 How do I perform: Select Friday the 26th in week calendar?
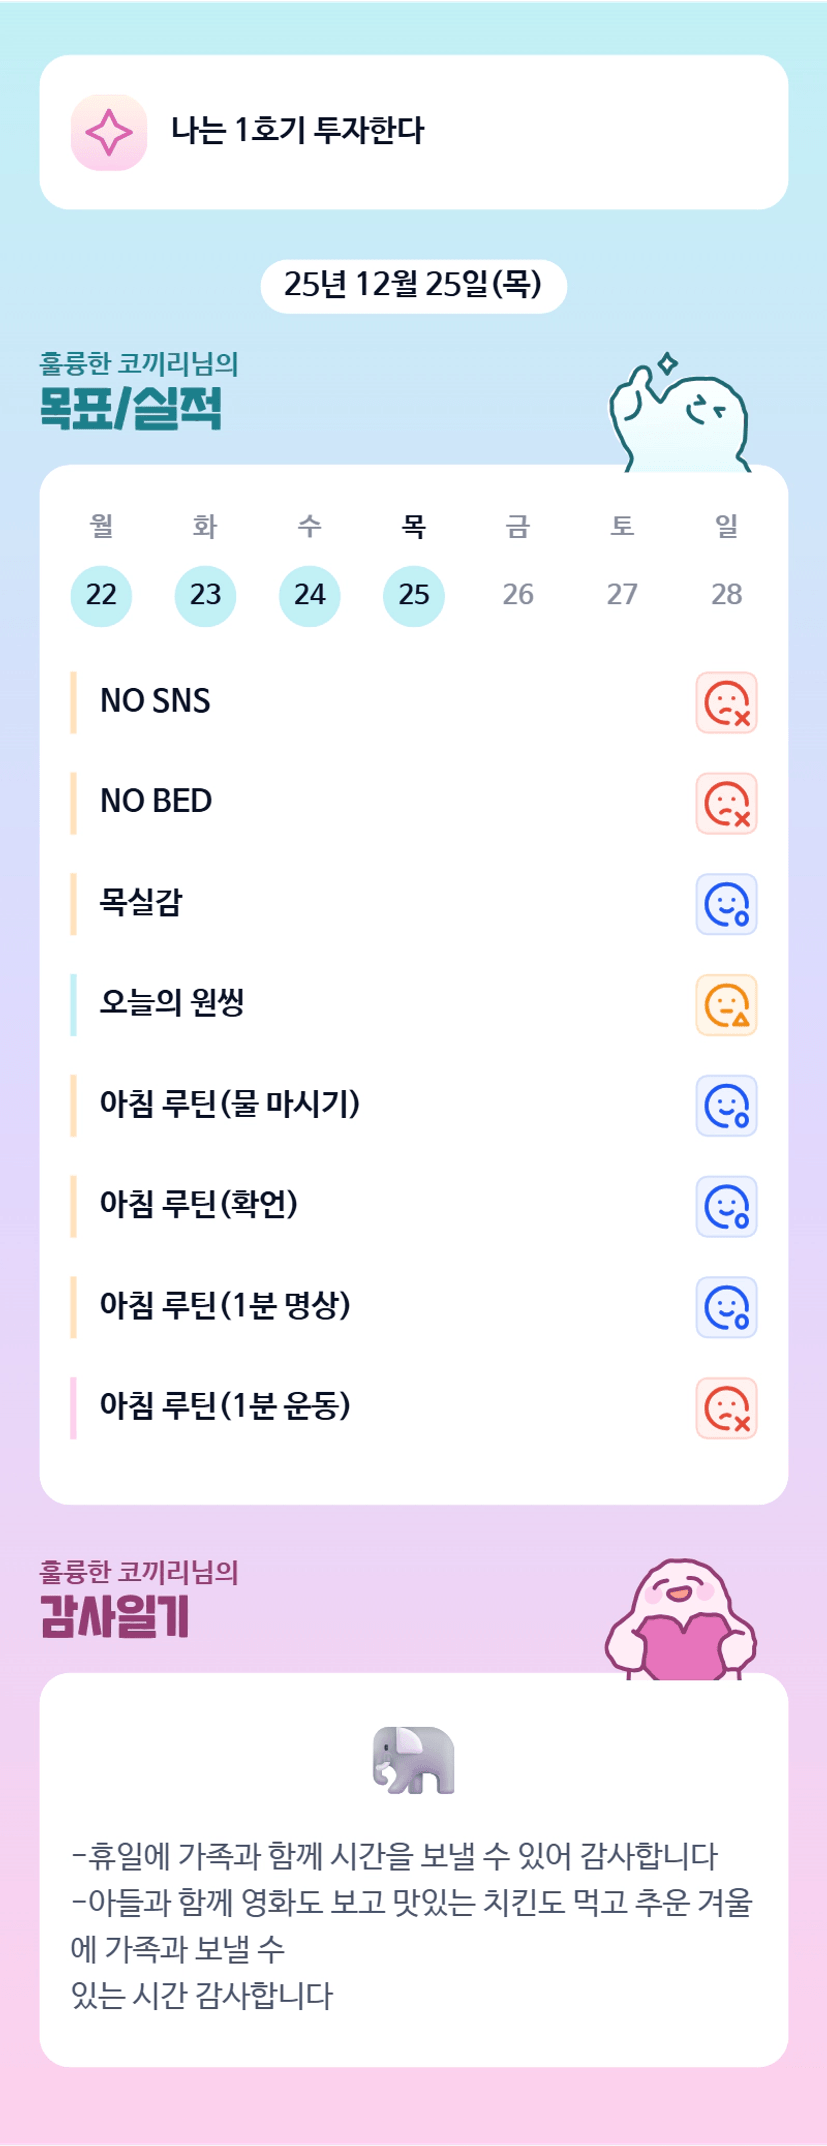click(518, 595)
